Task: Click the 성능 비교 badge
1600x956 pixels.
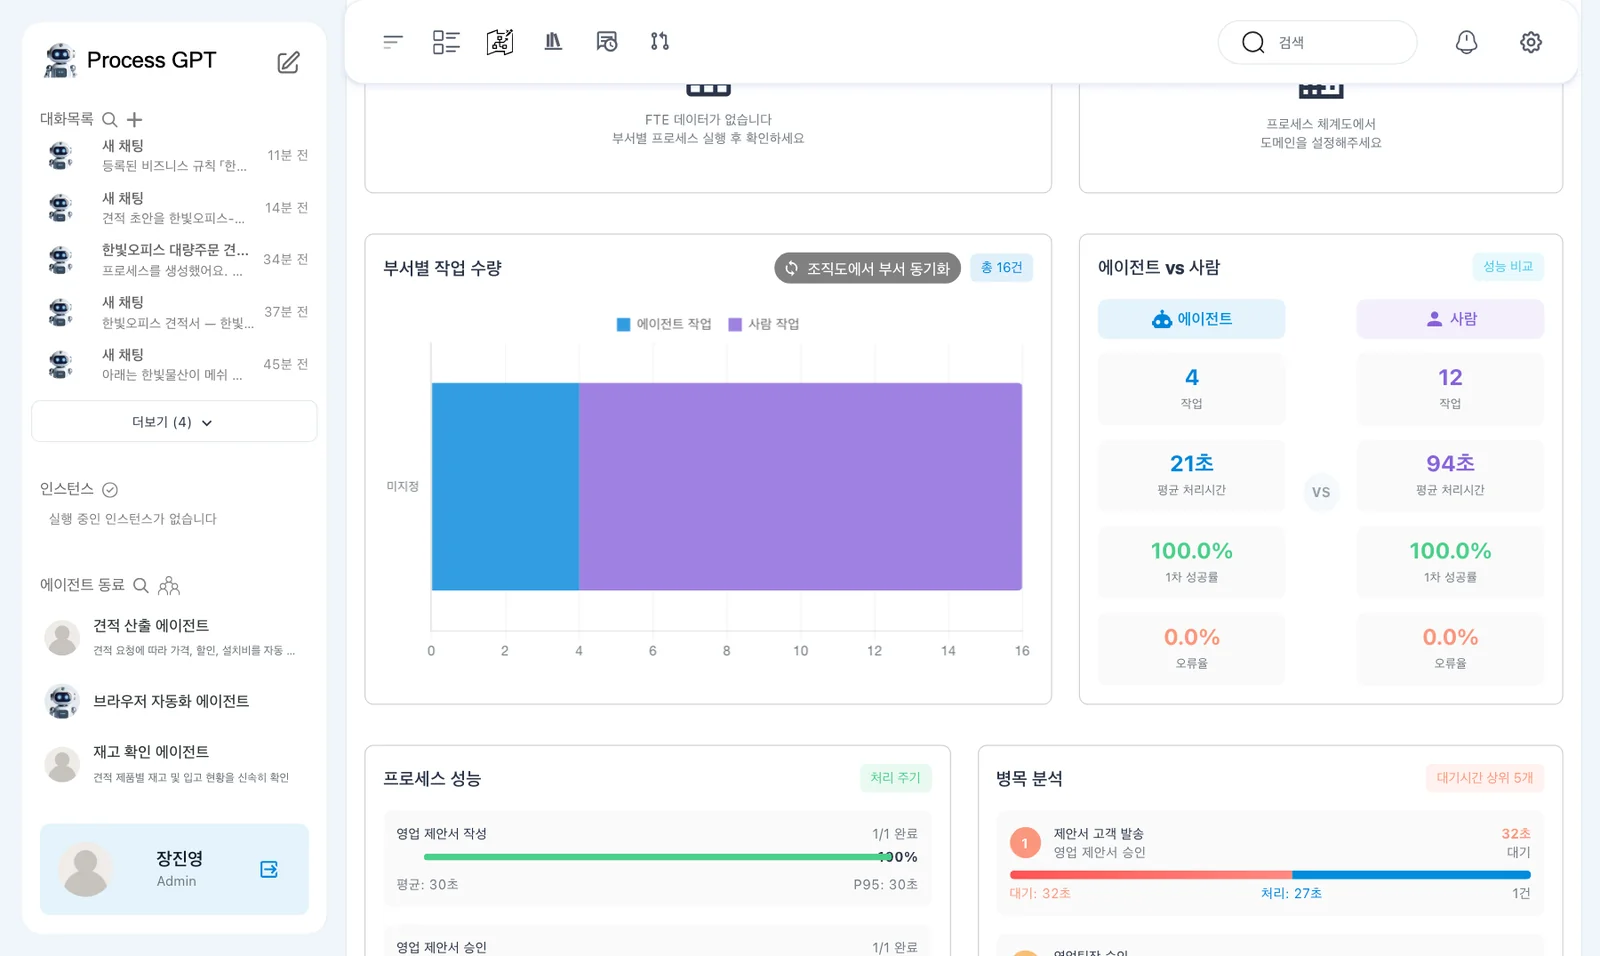Action: pyautogui.click(x=1508, y=267)
